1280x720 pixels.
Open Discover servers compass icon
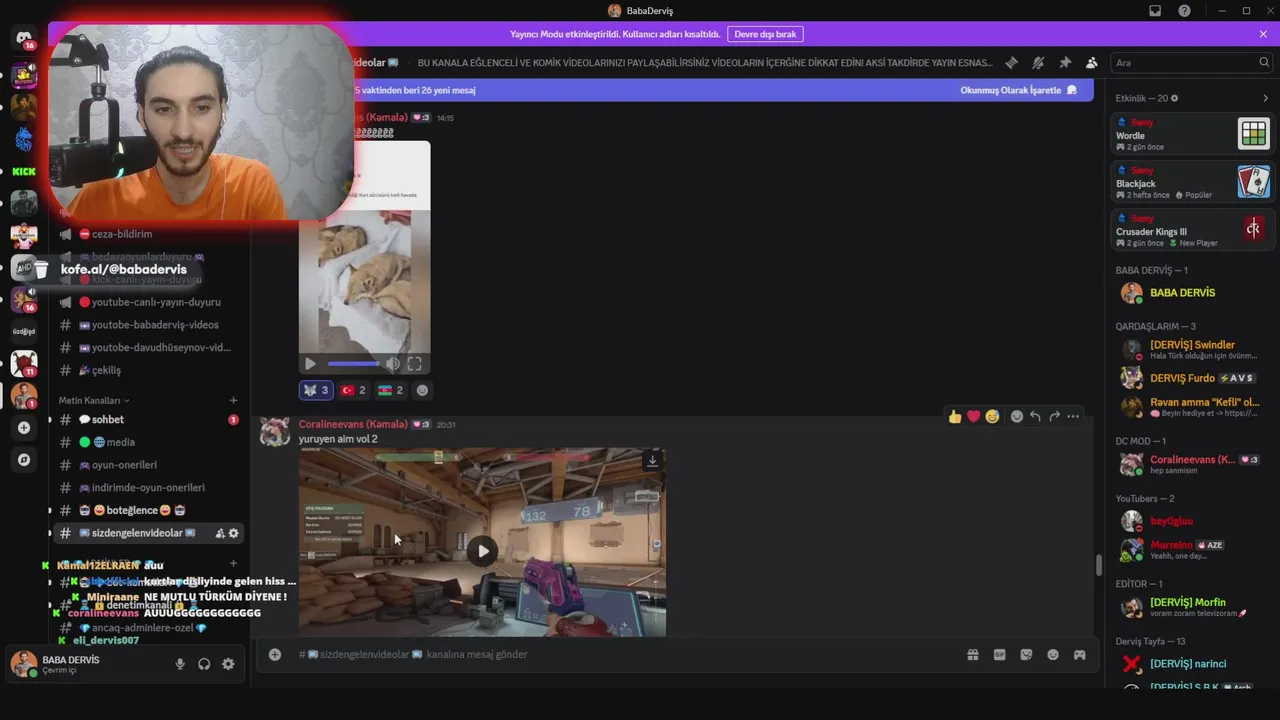click(24, 460)
